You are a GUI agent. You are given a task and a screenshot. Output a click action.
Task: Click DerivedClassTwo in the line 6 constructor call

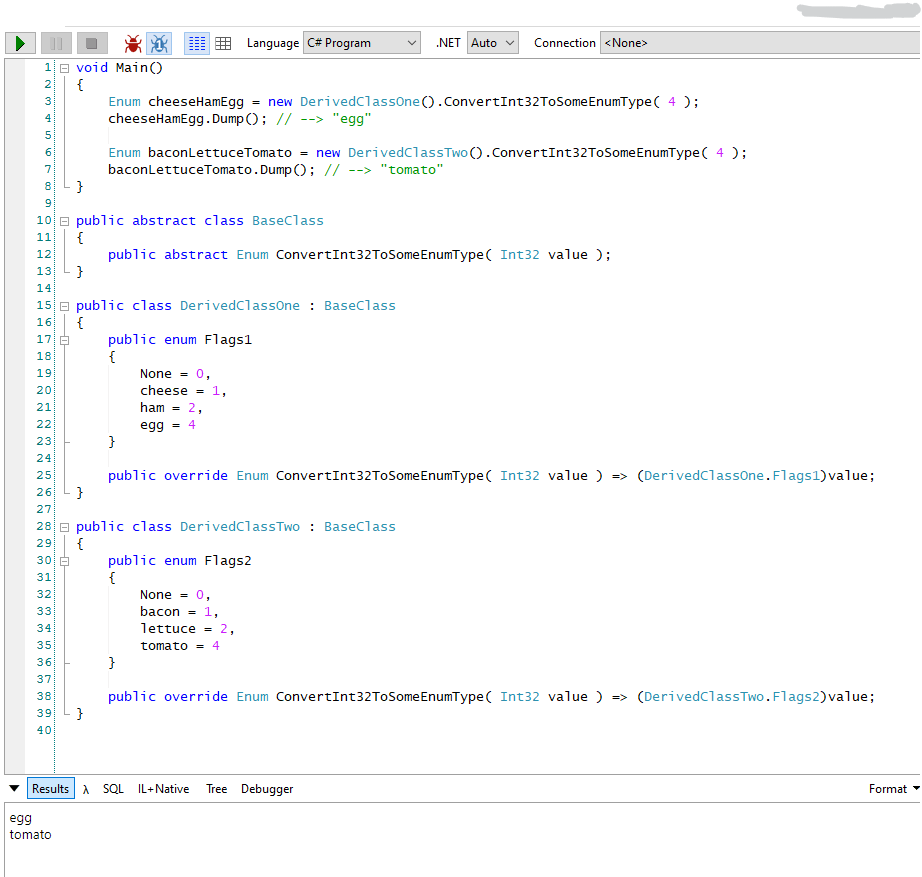408,153
